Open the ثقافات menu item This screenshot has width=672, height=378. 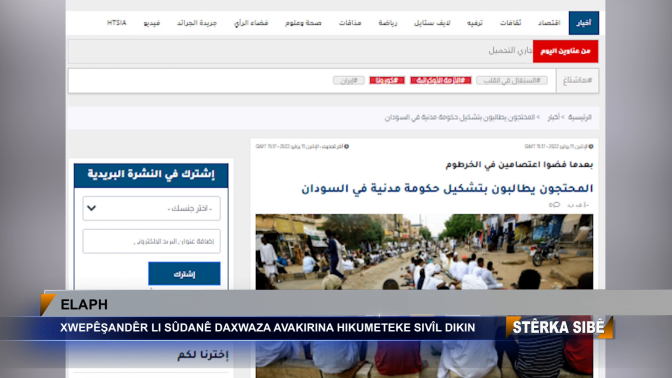pyautogui.click(x=510, y=23)
